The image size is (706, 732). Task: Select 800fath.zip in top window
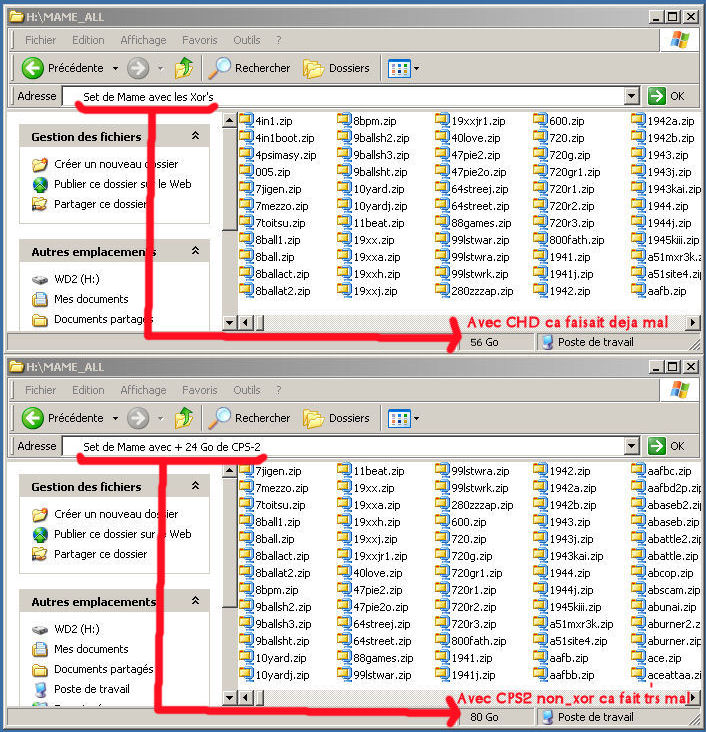569,240
